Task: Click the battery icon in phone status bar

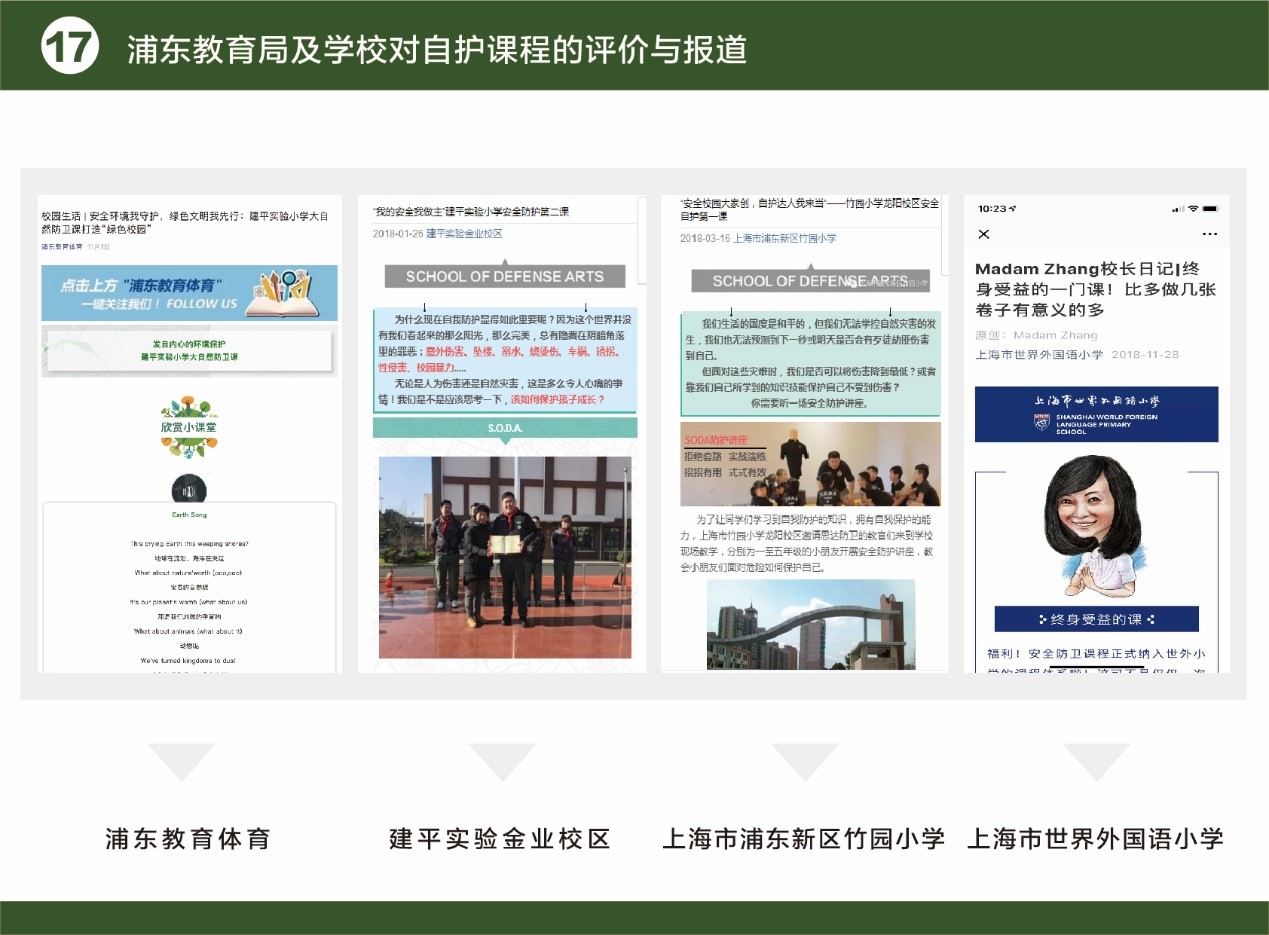Action: click(x=1211, y=208)
